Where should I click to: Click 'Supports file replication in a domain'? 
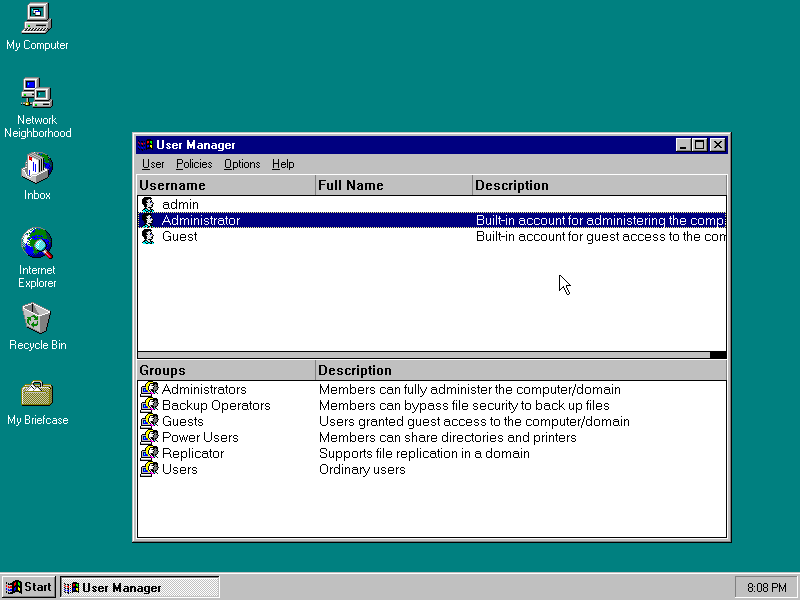[424, 453]
